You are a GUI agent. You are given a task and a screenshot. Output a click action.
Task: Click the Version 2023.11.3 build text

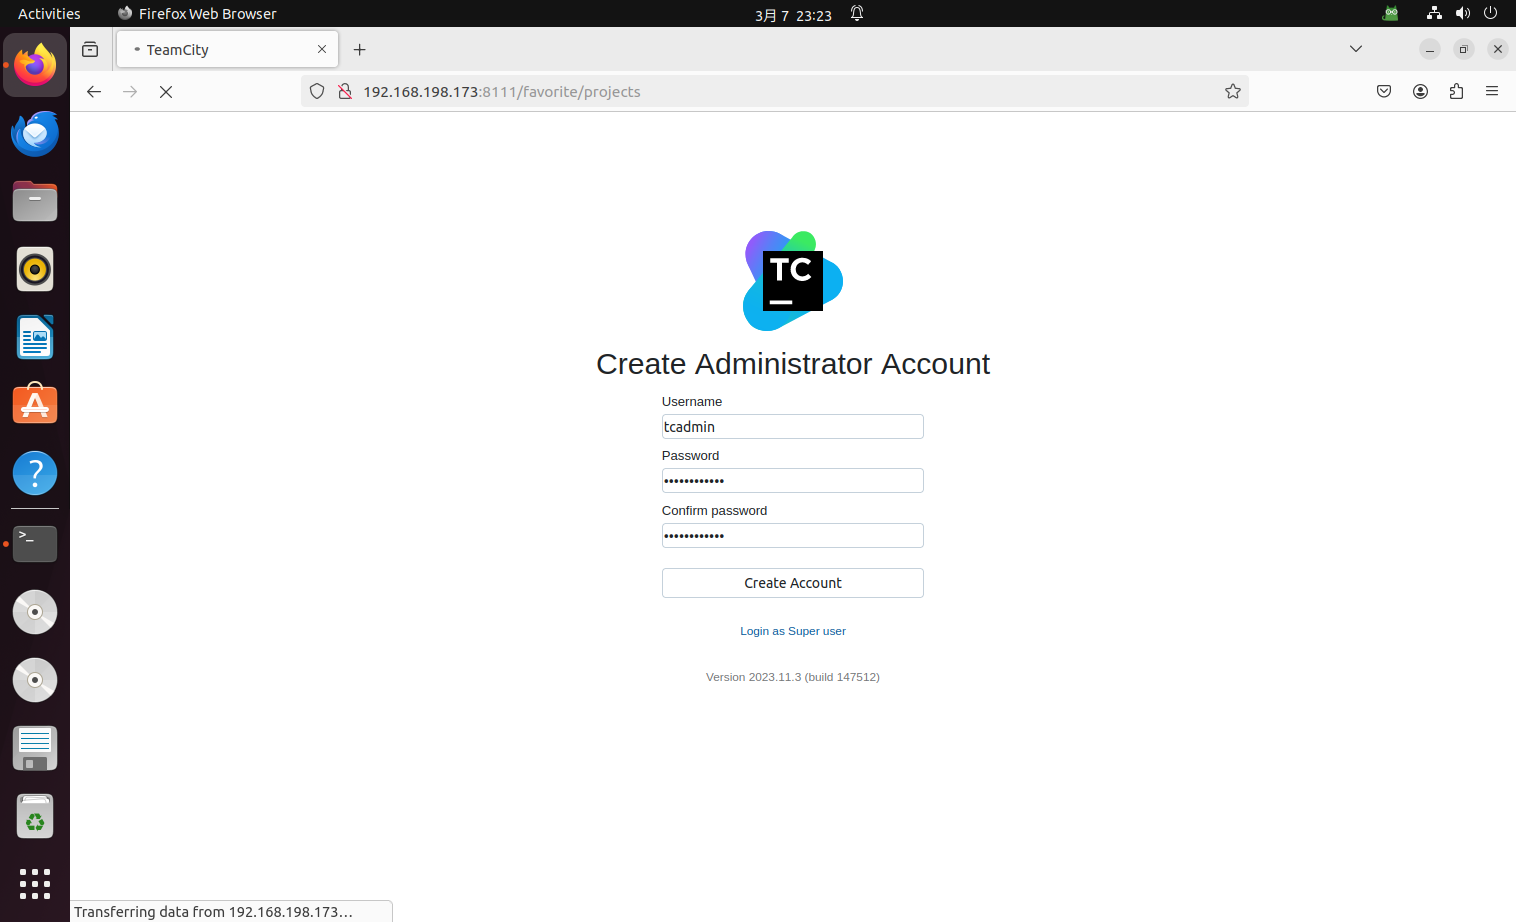793,677
